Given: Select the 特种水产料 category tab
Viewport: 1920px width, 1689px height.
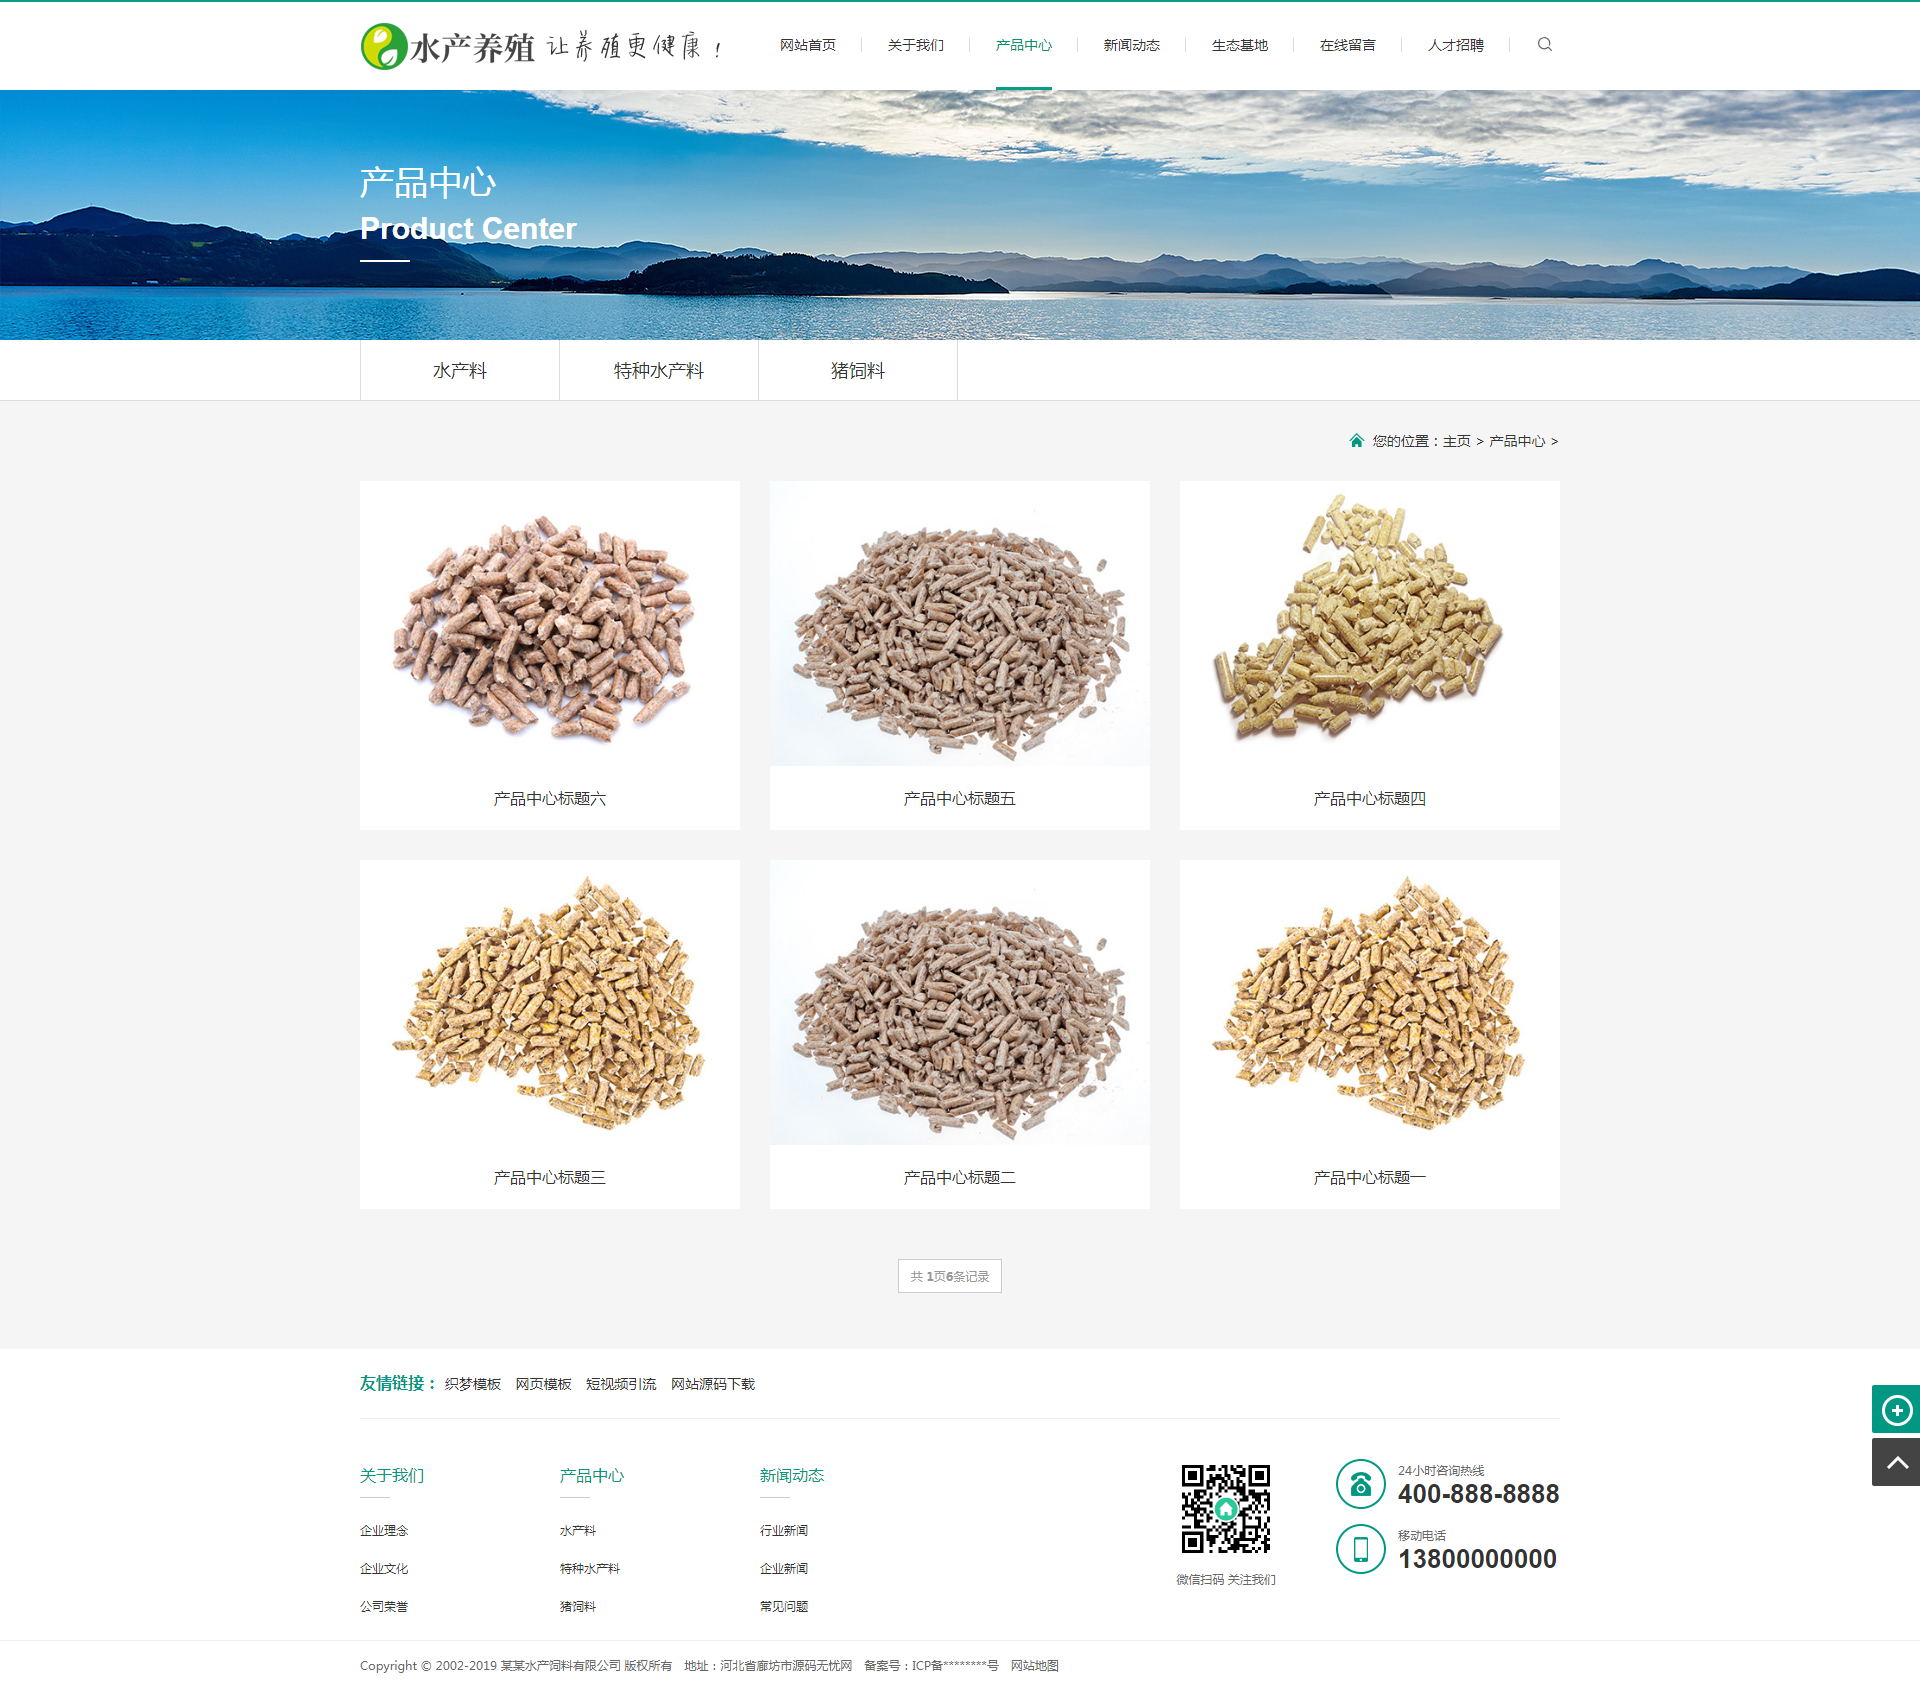Looking at the screenshot, I should 658,371.
